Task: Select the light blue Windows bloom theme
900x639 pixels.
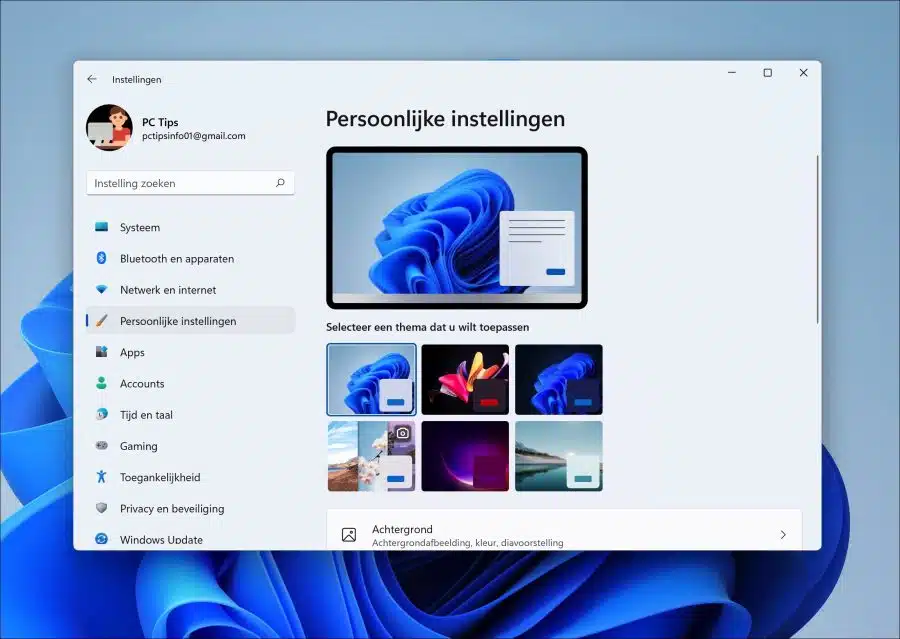Action: tap(371, 379)
